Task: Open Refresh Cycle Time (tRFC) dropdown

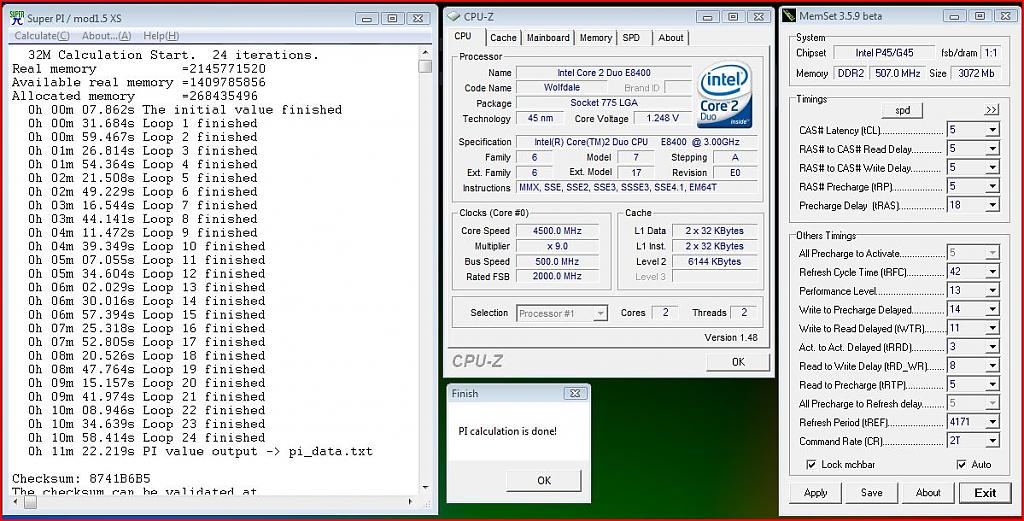Action: pyautogui.click(x=993, y=272)
